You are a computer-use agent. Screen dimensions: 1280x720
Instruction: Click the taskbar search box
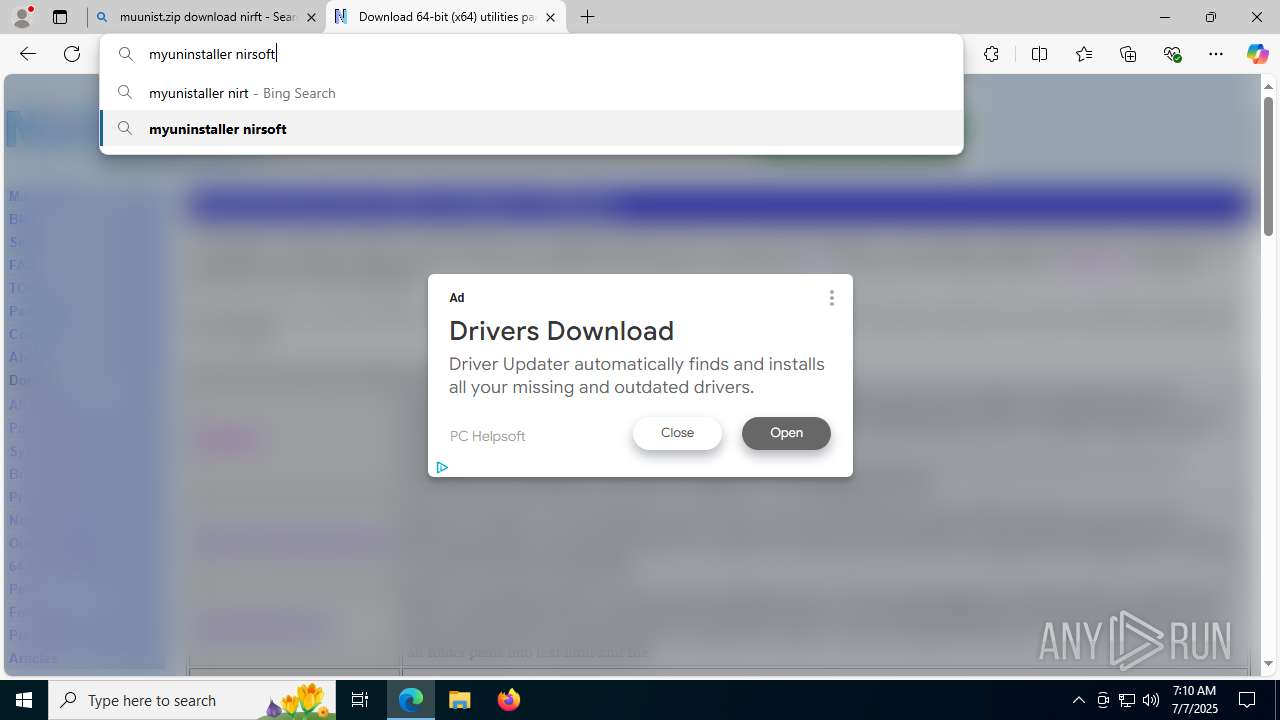tap(192, 700)
